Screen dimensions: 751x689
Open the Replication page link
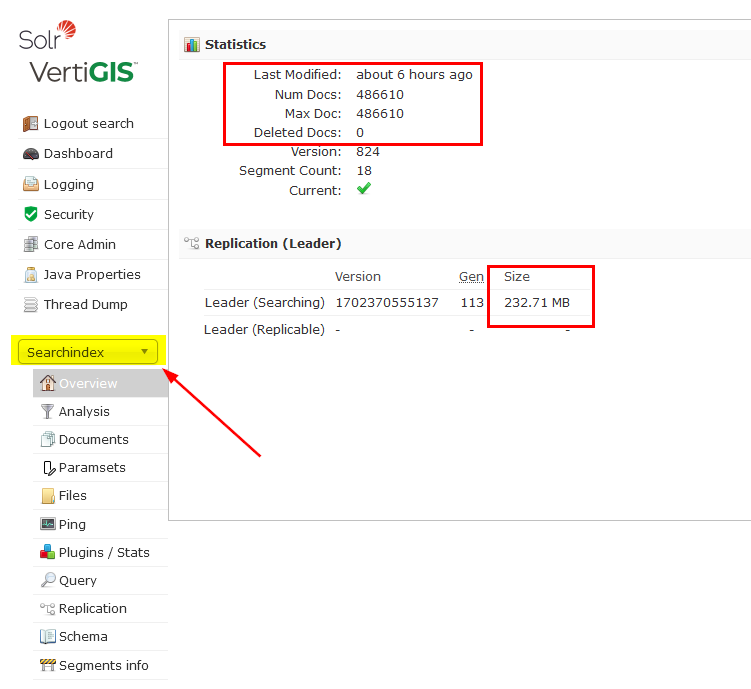pos(92,609)
